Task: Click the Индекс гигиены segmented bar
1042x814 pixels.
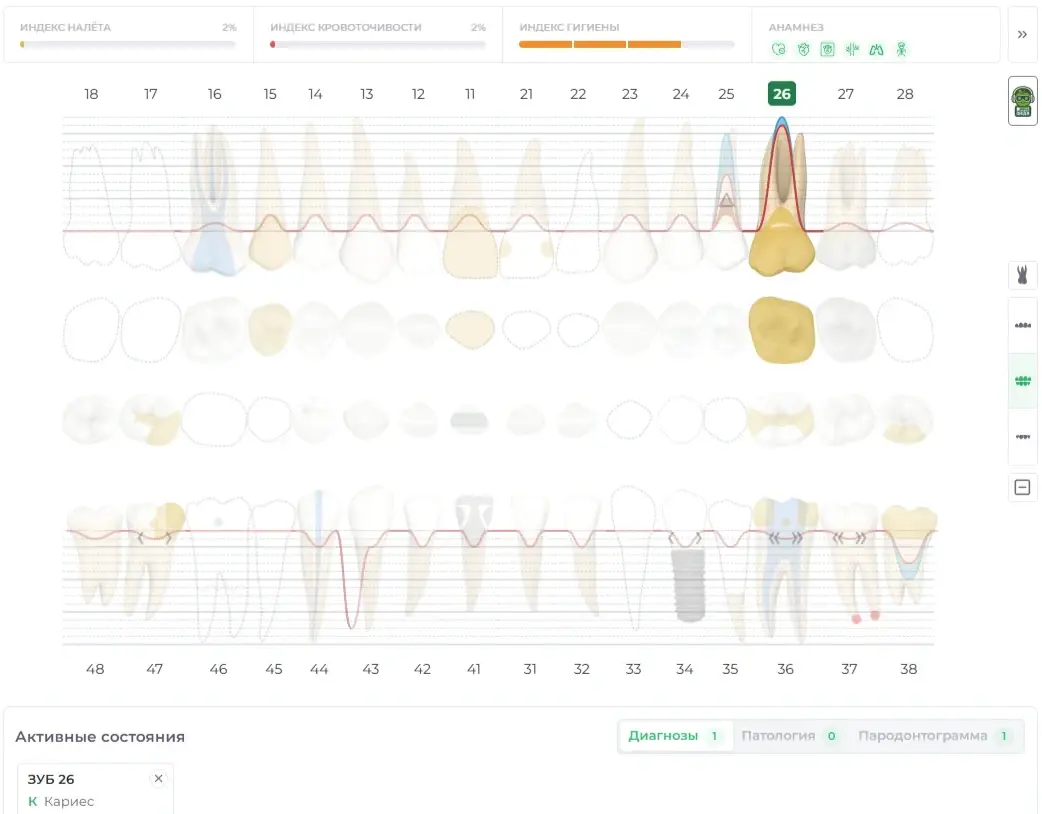Action: 627,45
